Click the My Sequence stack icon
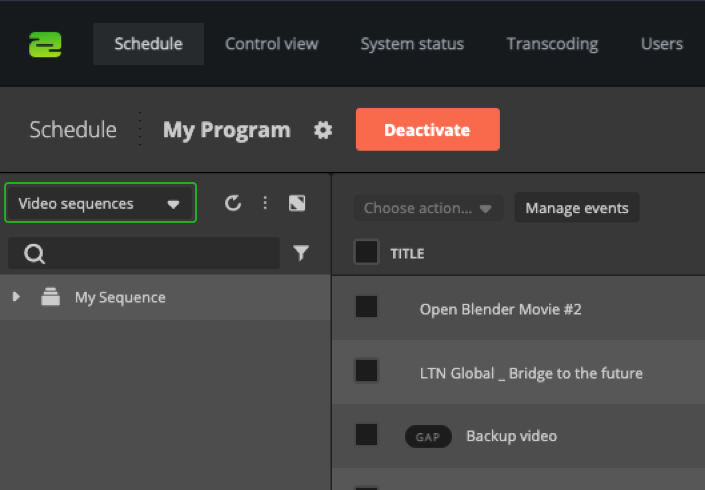 tap(50, 297)
